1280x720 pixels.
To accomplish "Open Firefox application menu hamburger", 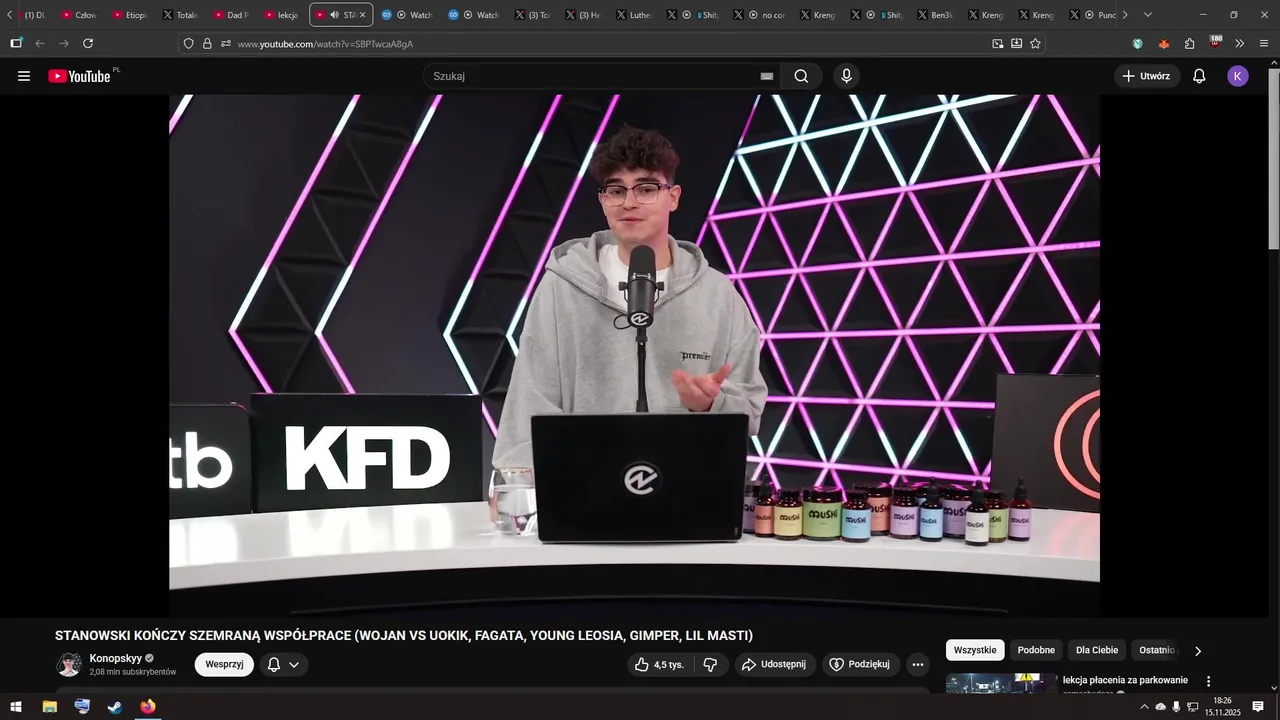I will click(1264, 43).
